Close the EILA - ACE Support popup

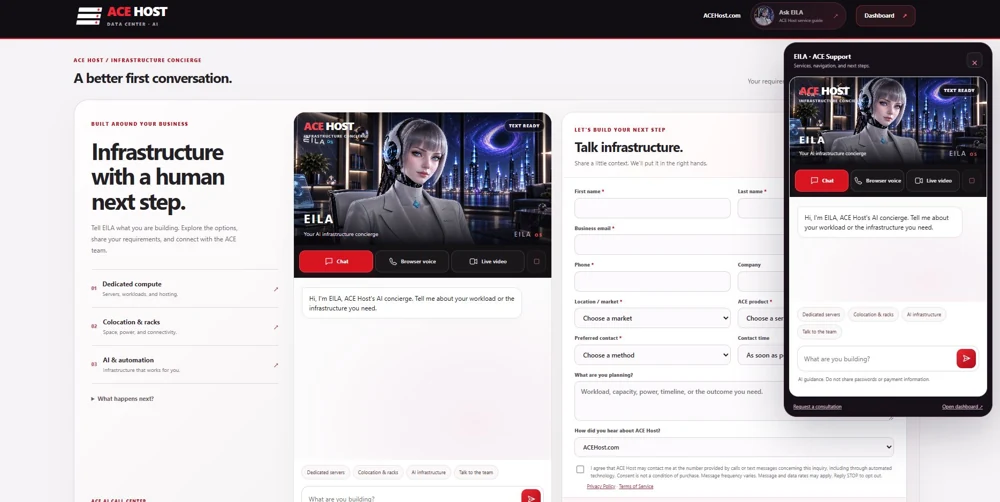click(x=974, y=62)
